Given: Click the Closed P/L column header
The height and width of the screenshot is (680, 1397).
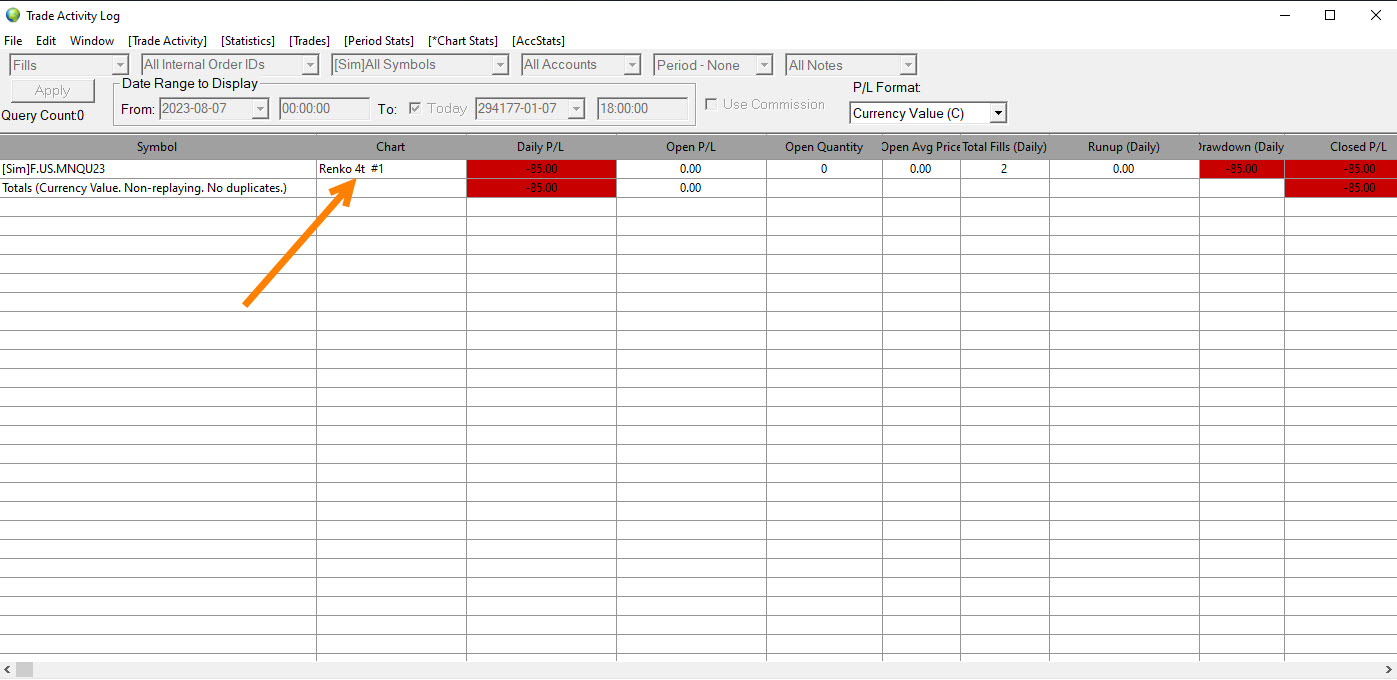Looking at the screenshot, I should 1340,147.
